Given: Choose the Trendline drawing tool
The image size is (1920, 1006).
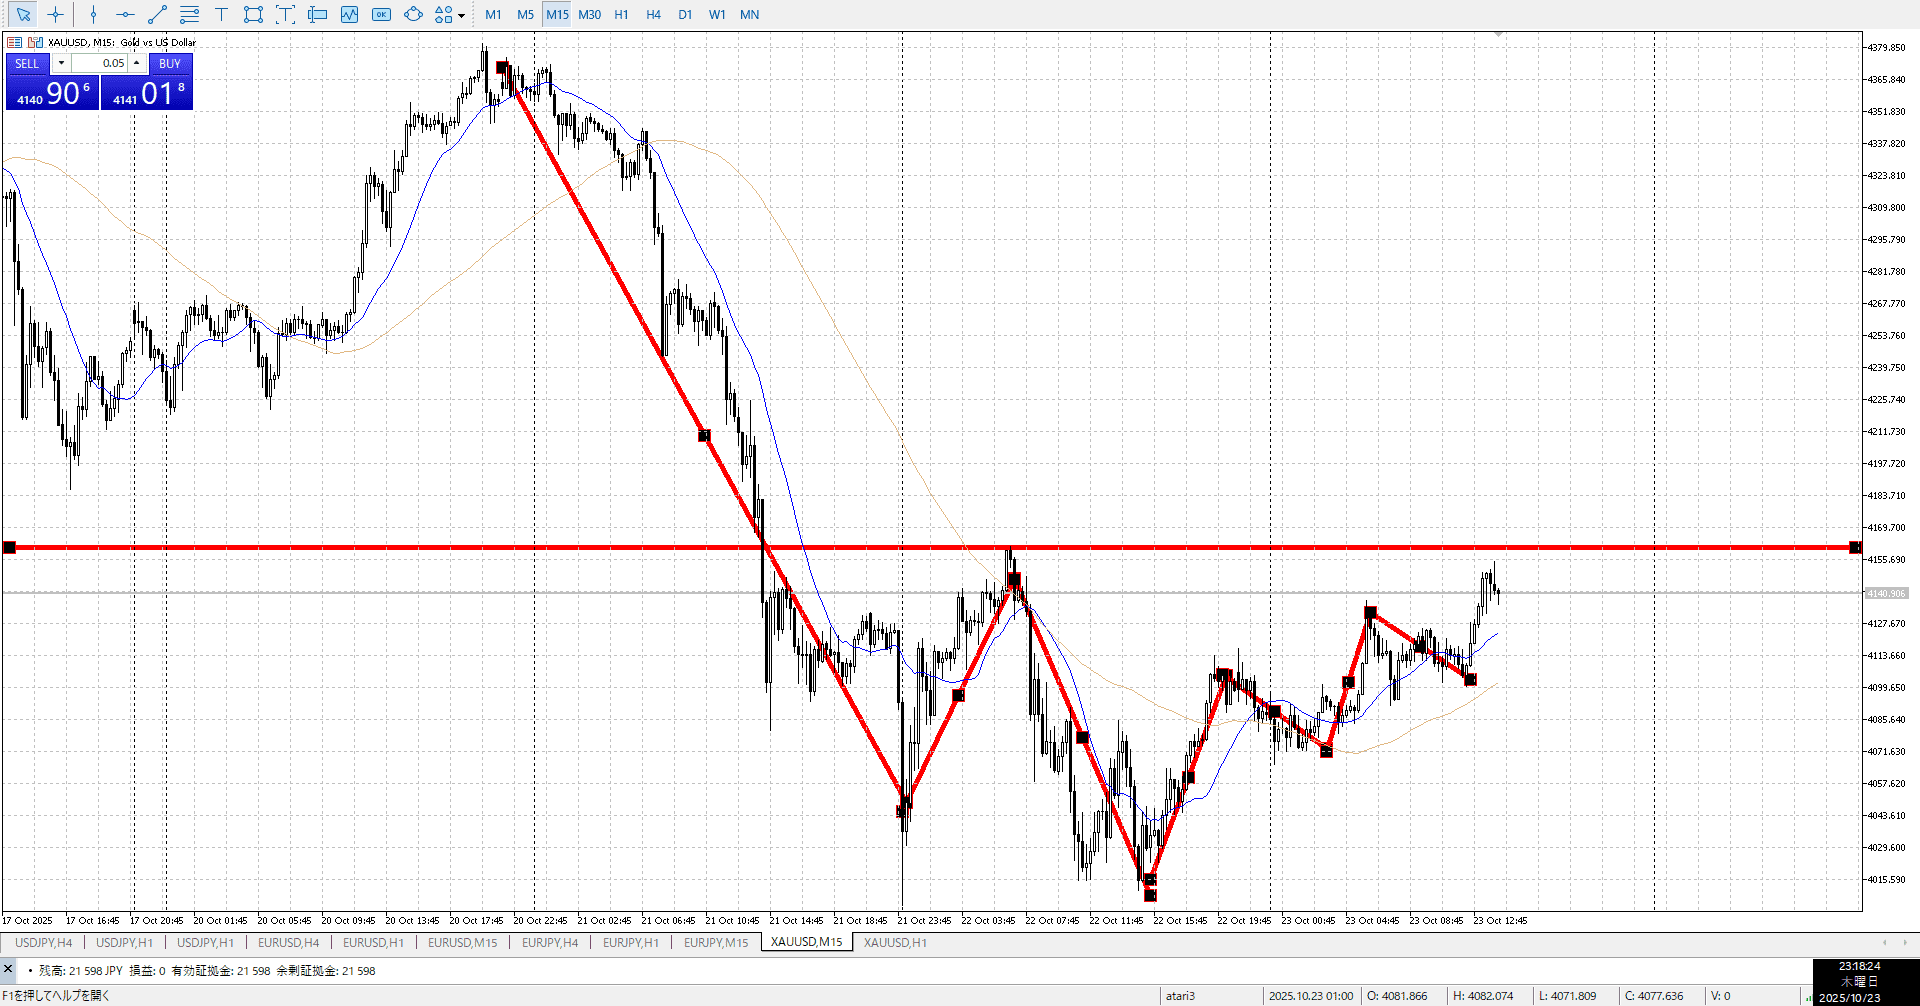Looking at the screenshot, I should [x=157, y=14].
